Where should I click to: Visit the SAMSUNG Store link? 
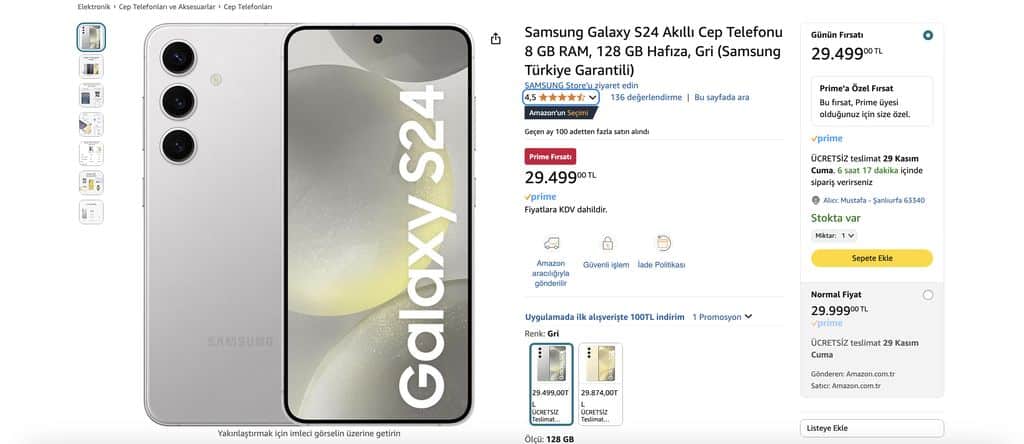click(x=581, y=86)
